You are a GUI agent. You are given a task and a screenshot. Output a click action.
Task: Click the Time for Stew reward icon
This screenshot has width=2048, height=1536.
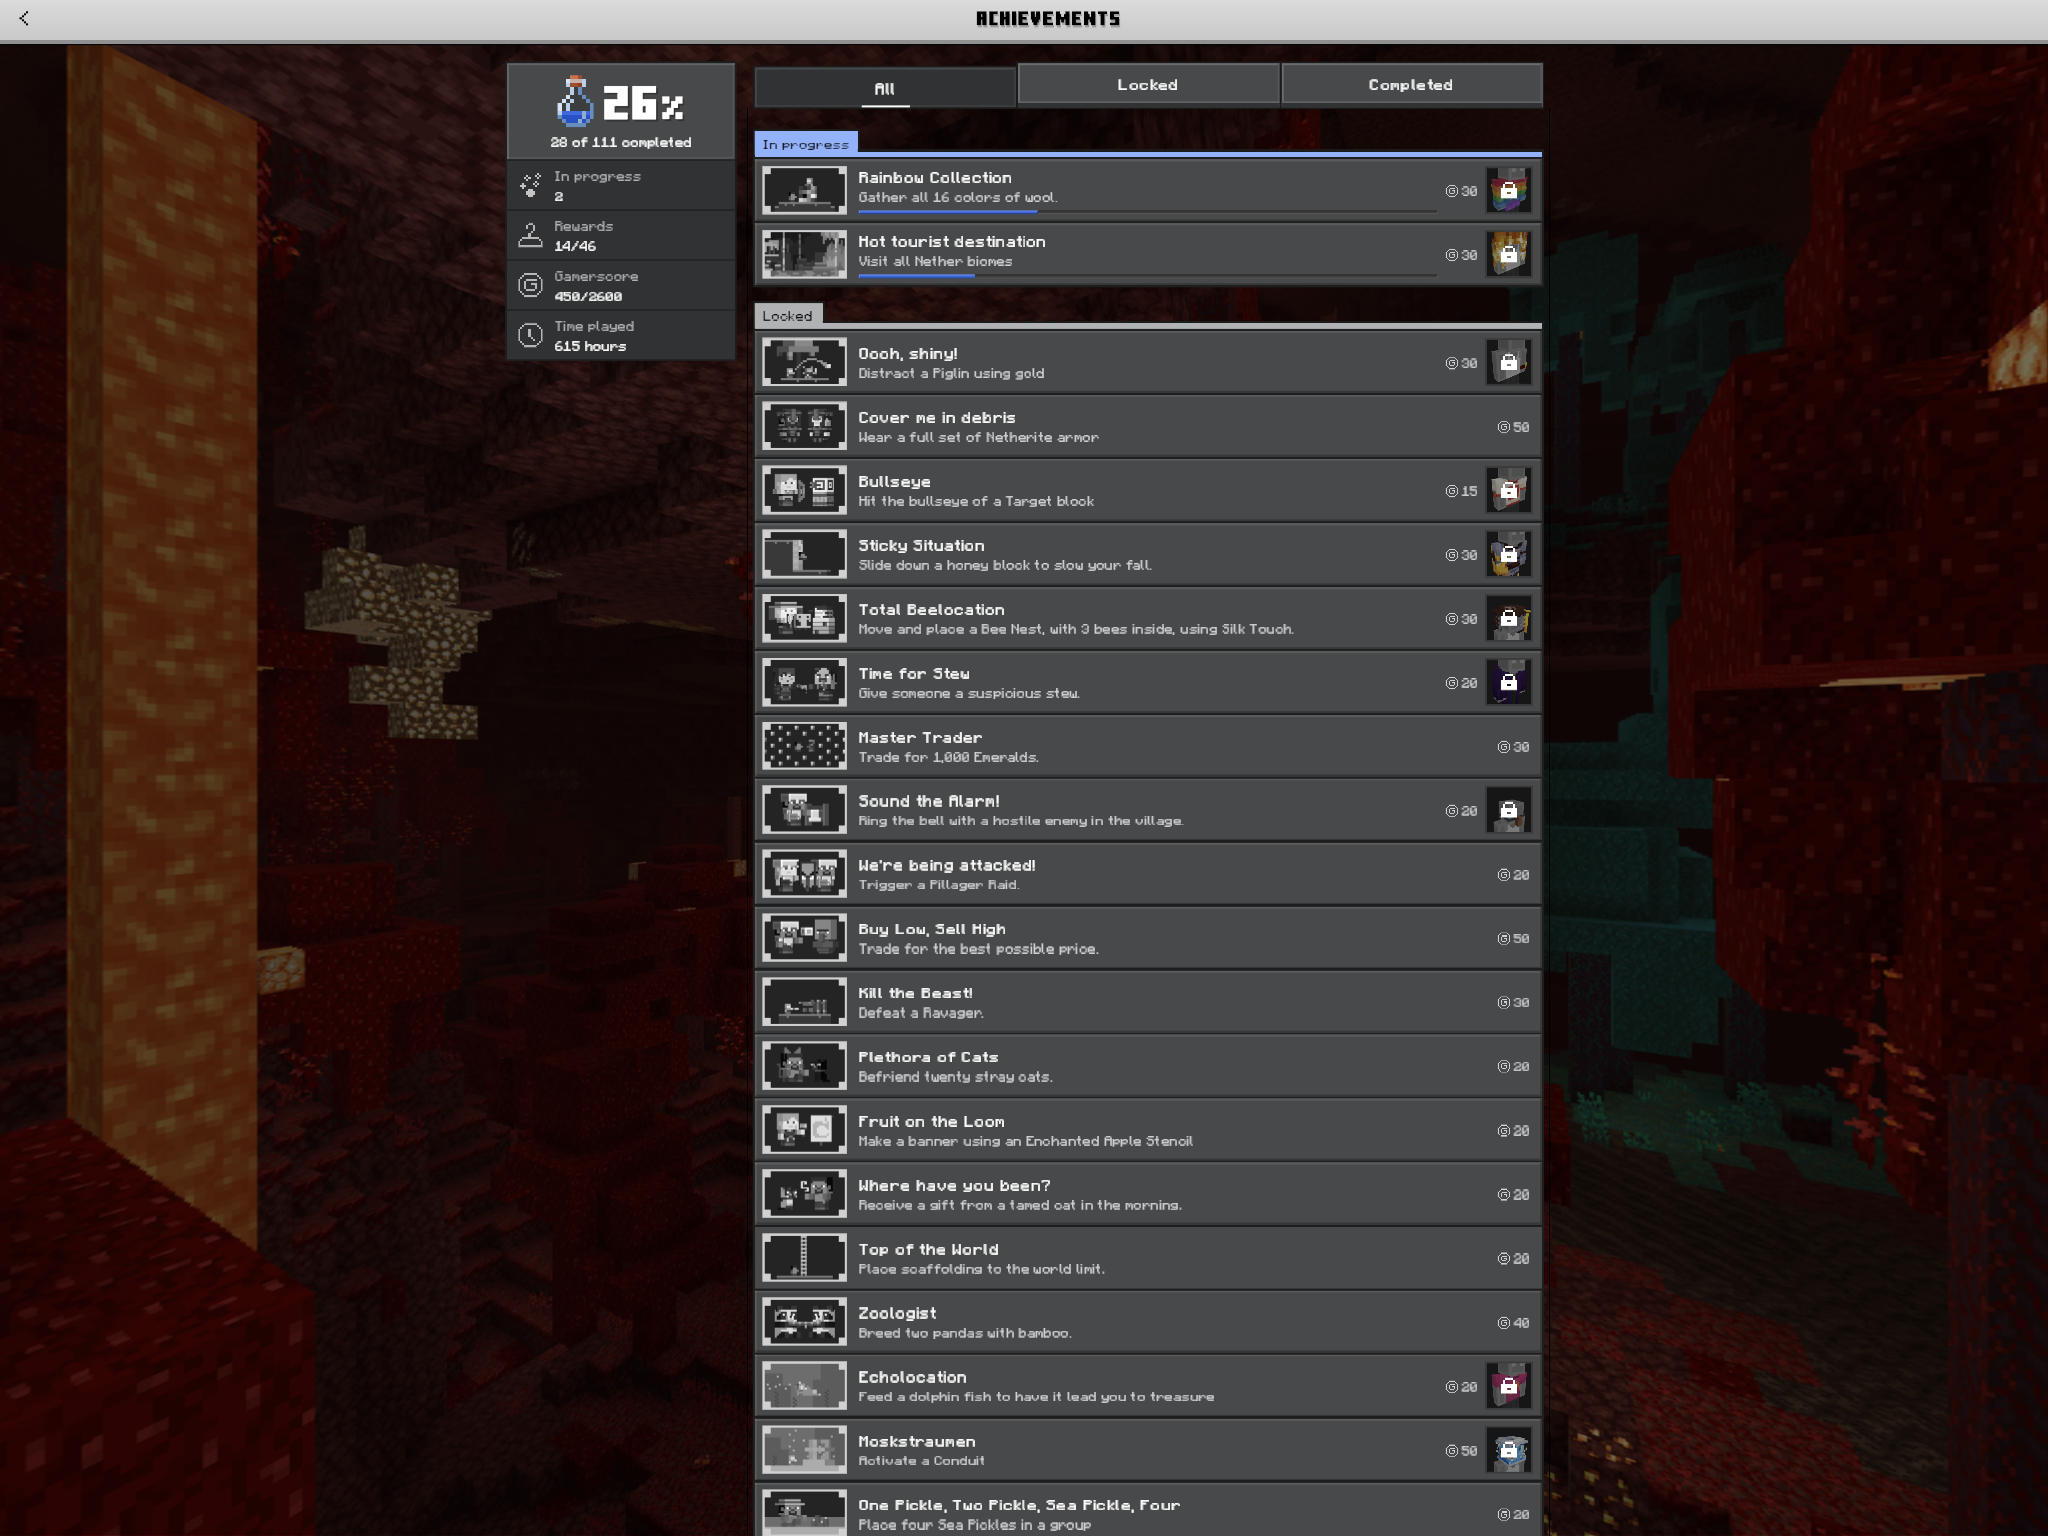(x=1508, y=682)
